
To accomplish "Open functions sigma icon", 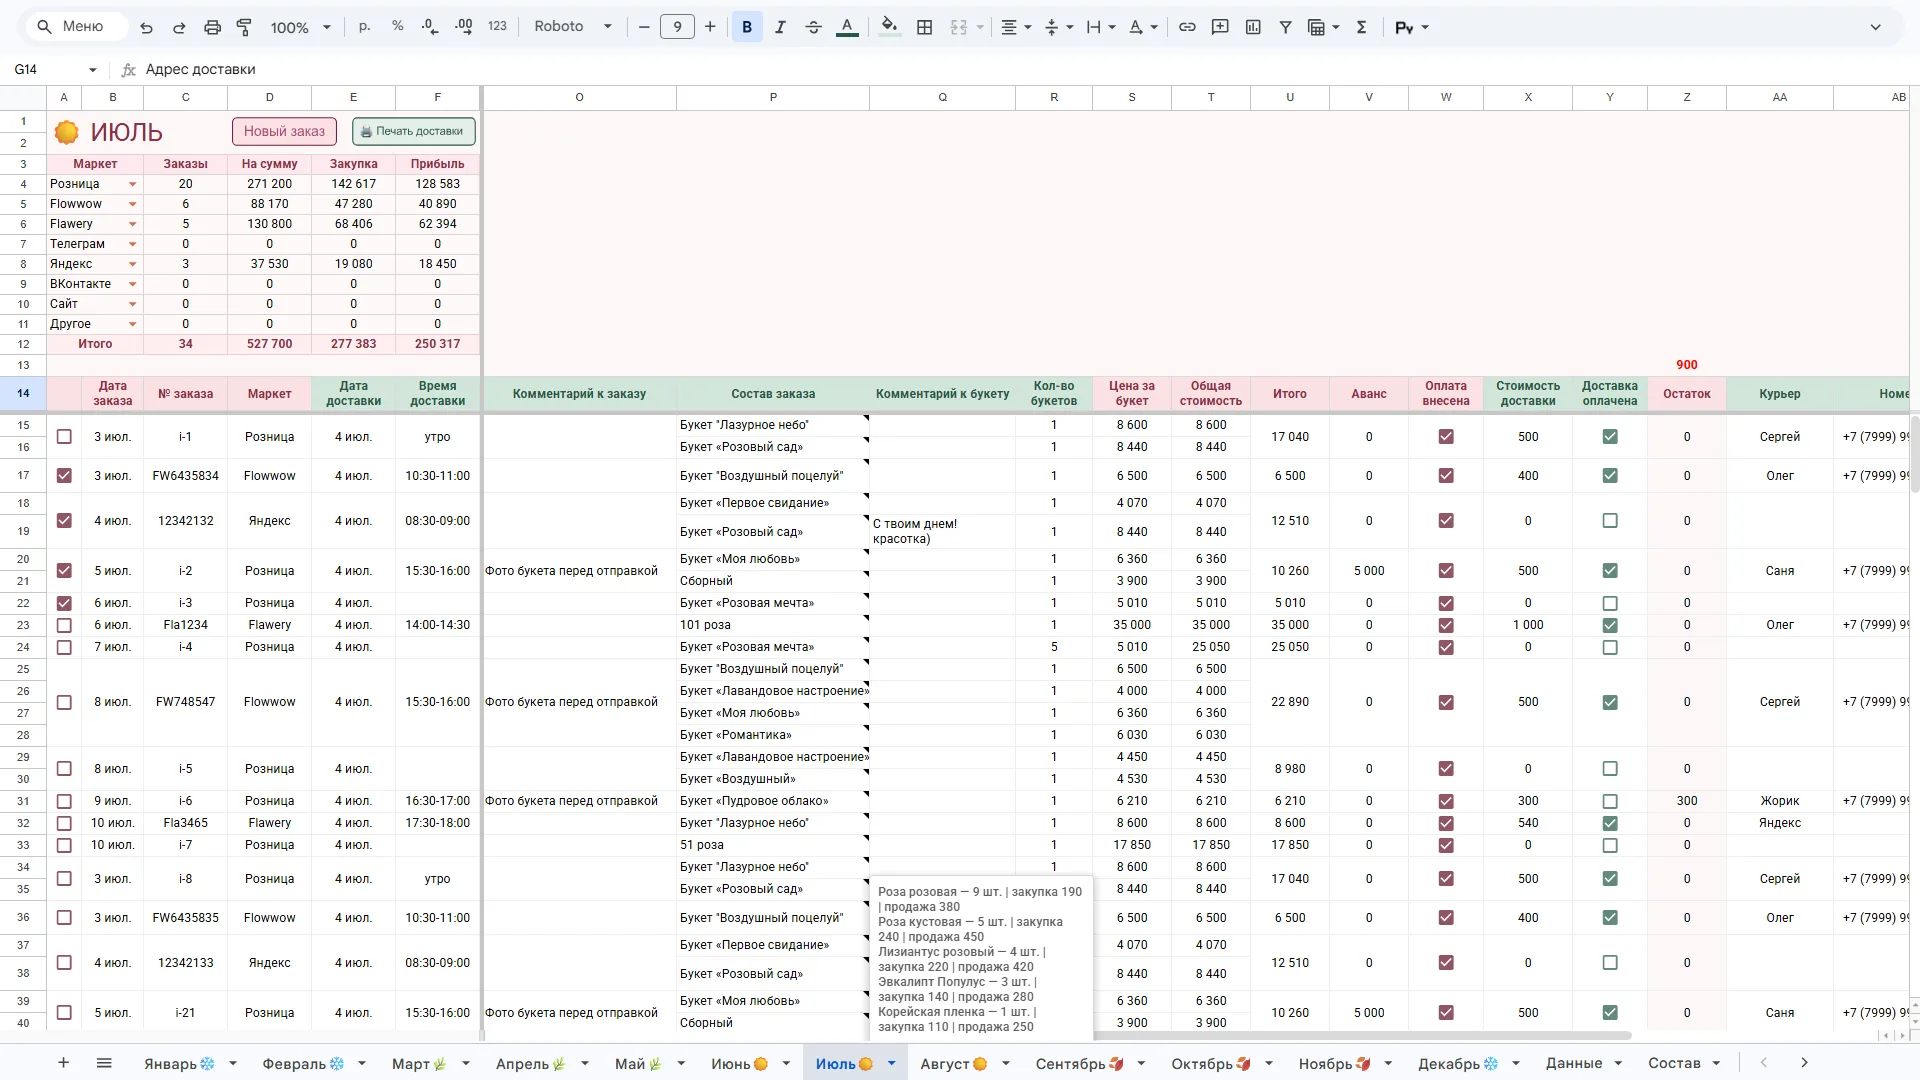I will click(1361, 27).
